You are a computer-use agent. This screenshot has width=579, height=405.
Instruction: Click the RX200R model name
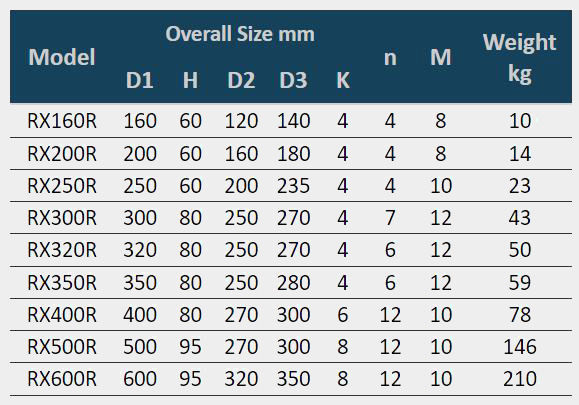(62, 154)
